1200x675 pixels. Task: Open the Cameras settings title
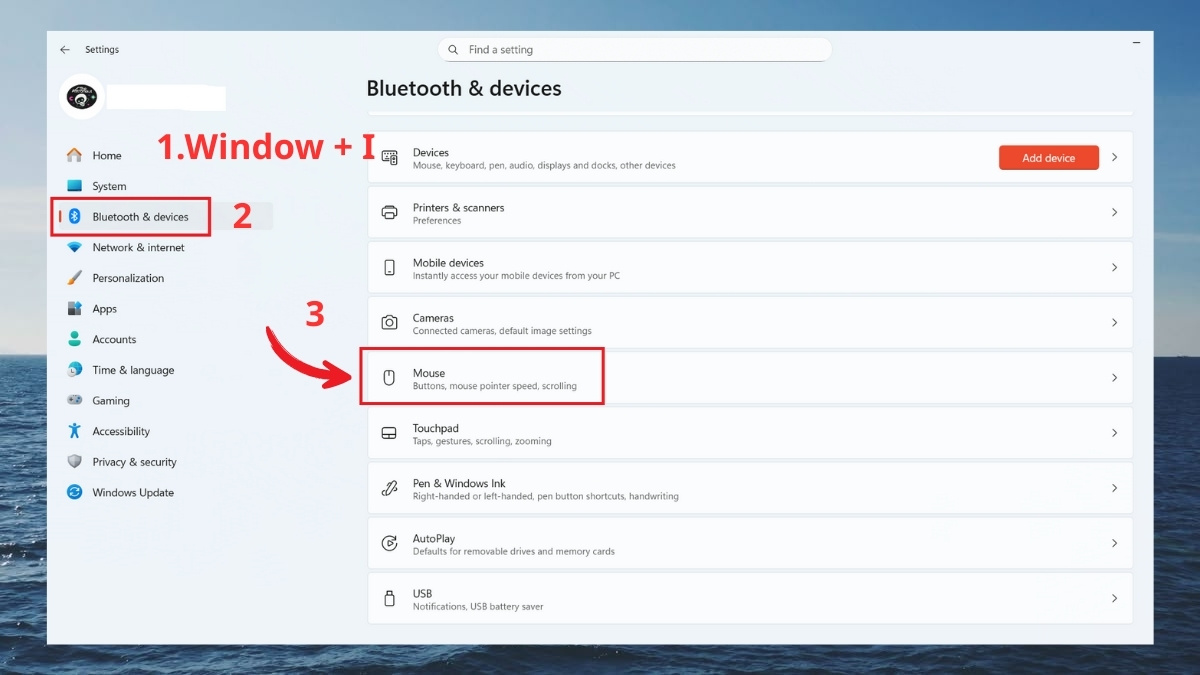433,318
